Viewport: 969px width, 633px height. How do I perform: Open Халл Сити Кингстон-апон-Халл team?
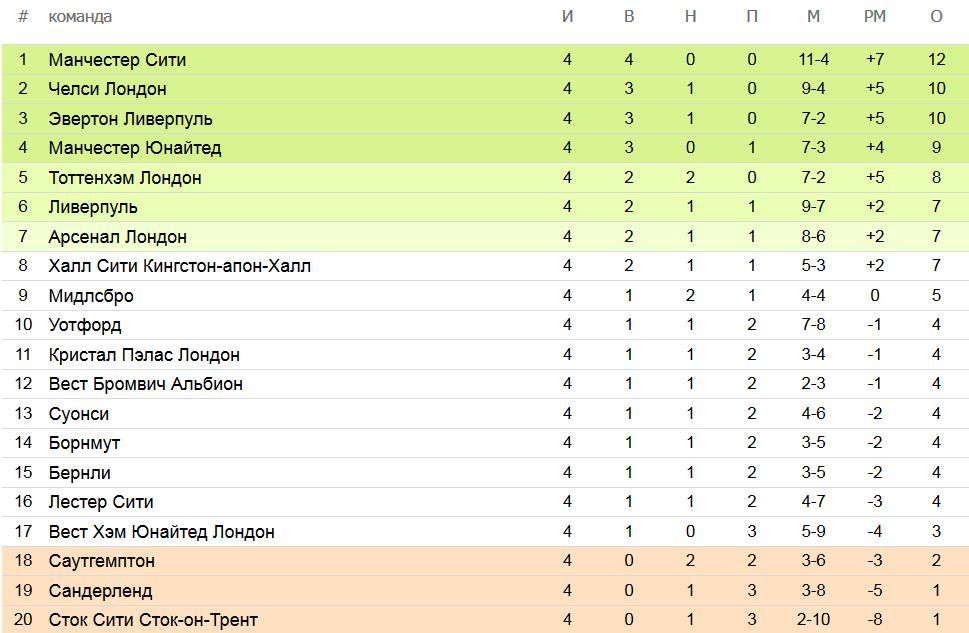tap(179, 266)
